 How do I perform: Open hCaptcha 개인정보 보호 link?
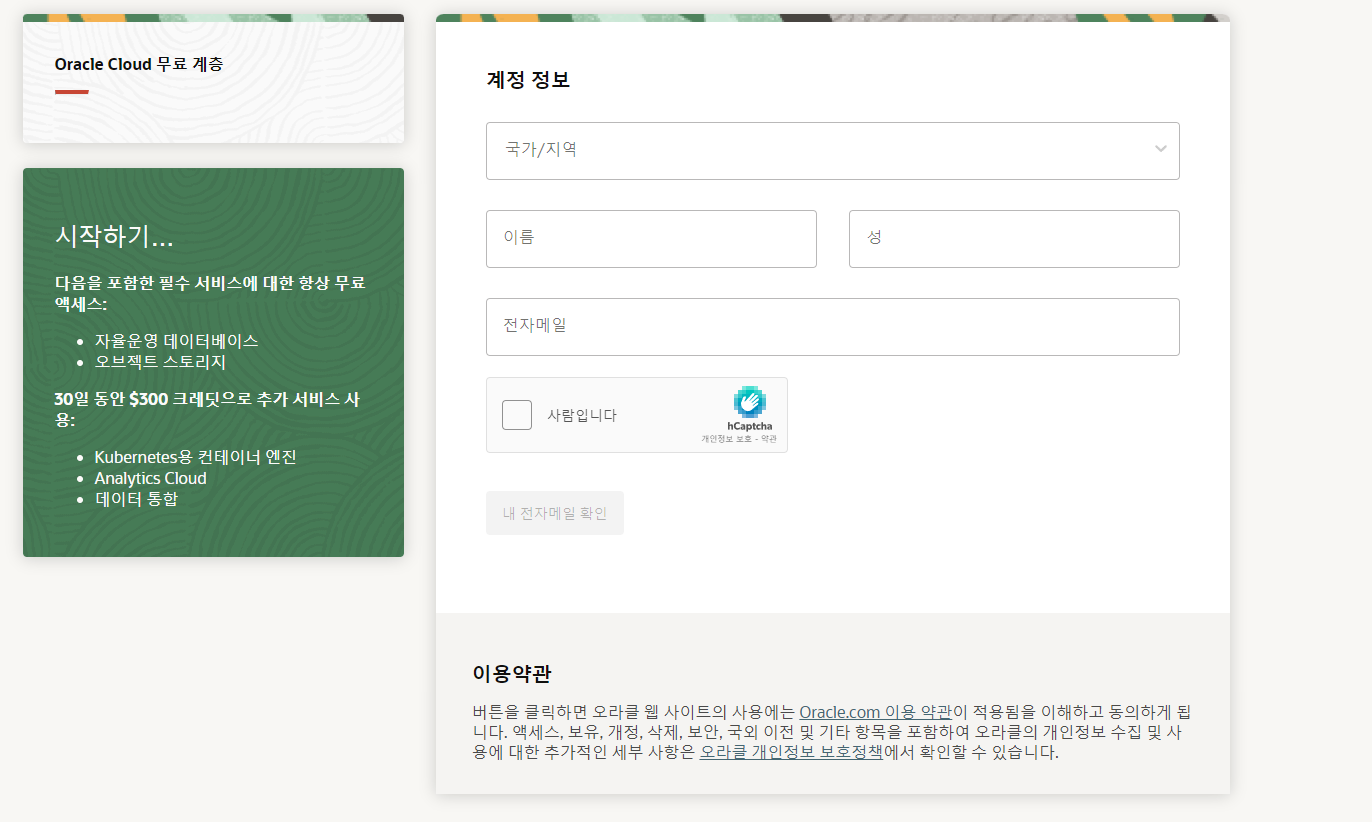(x=725, y=439)
